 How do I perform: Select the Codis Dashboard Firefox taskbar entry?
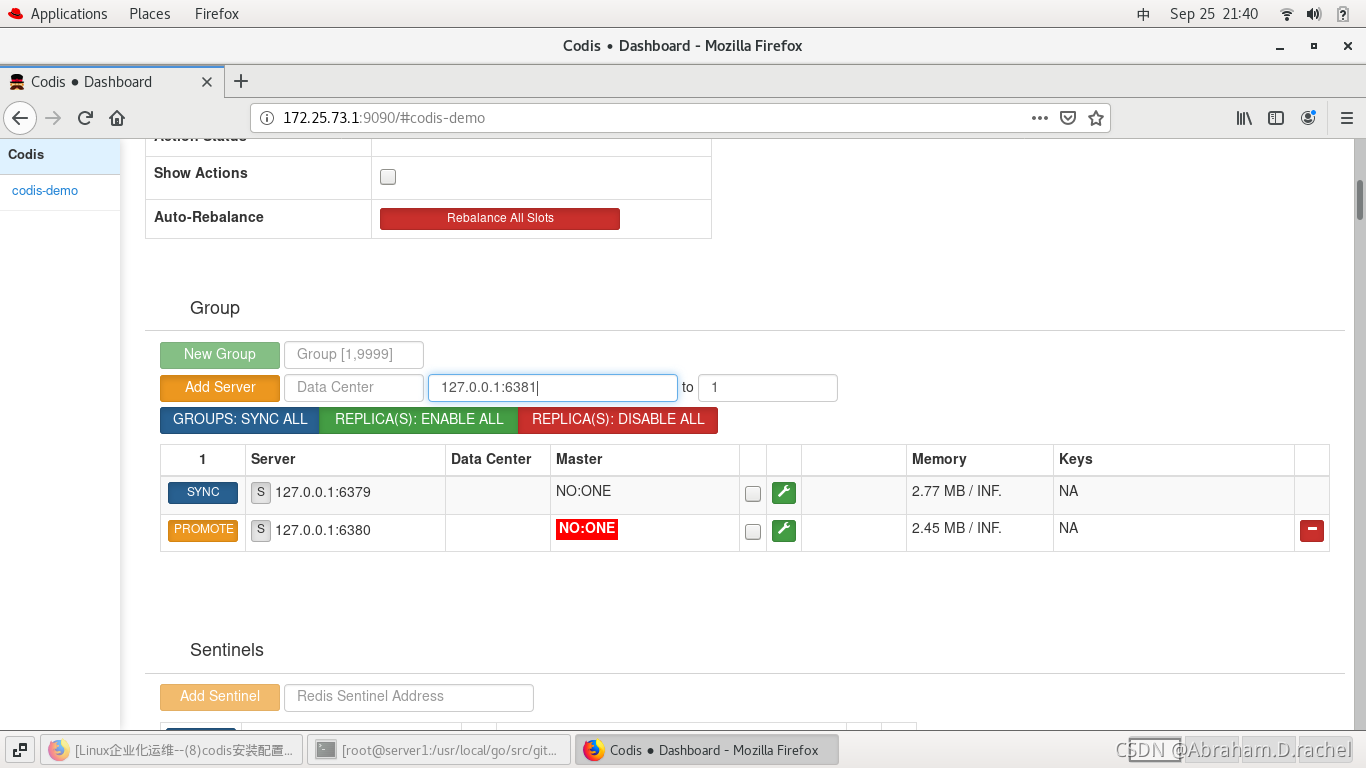(x=707, y=750)
